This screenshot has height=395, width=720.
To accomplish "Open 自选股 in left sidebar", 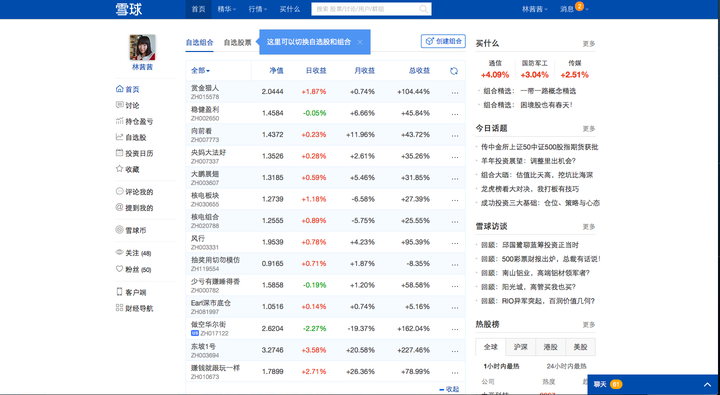I will 131,137.
